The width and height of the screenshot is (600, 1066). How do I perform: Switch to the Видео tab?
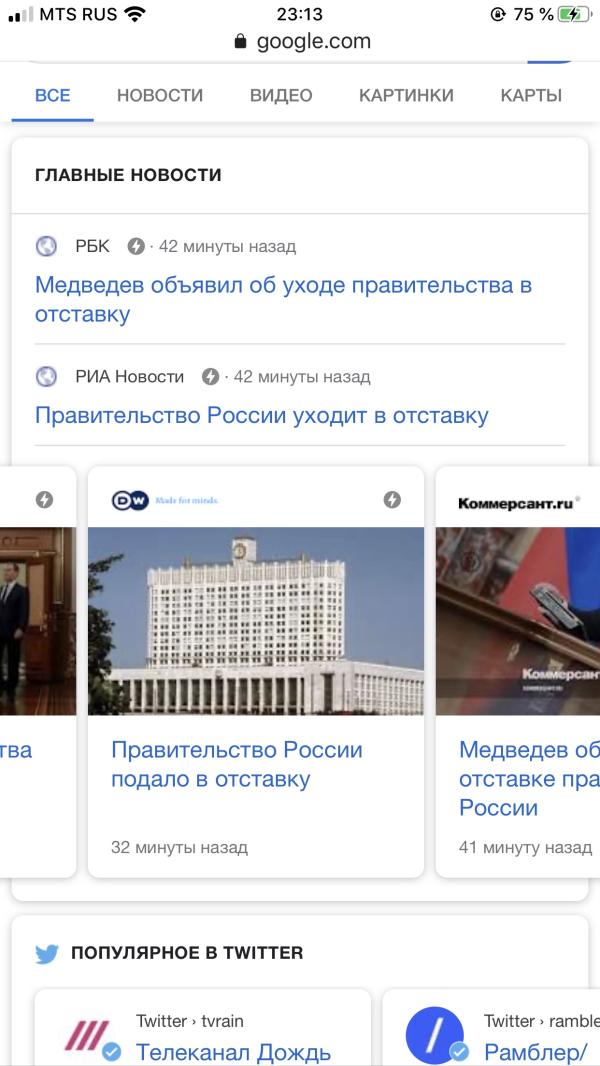[281, 95]
